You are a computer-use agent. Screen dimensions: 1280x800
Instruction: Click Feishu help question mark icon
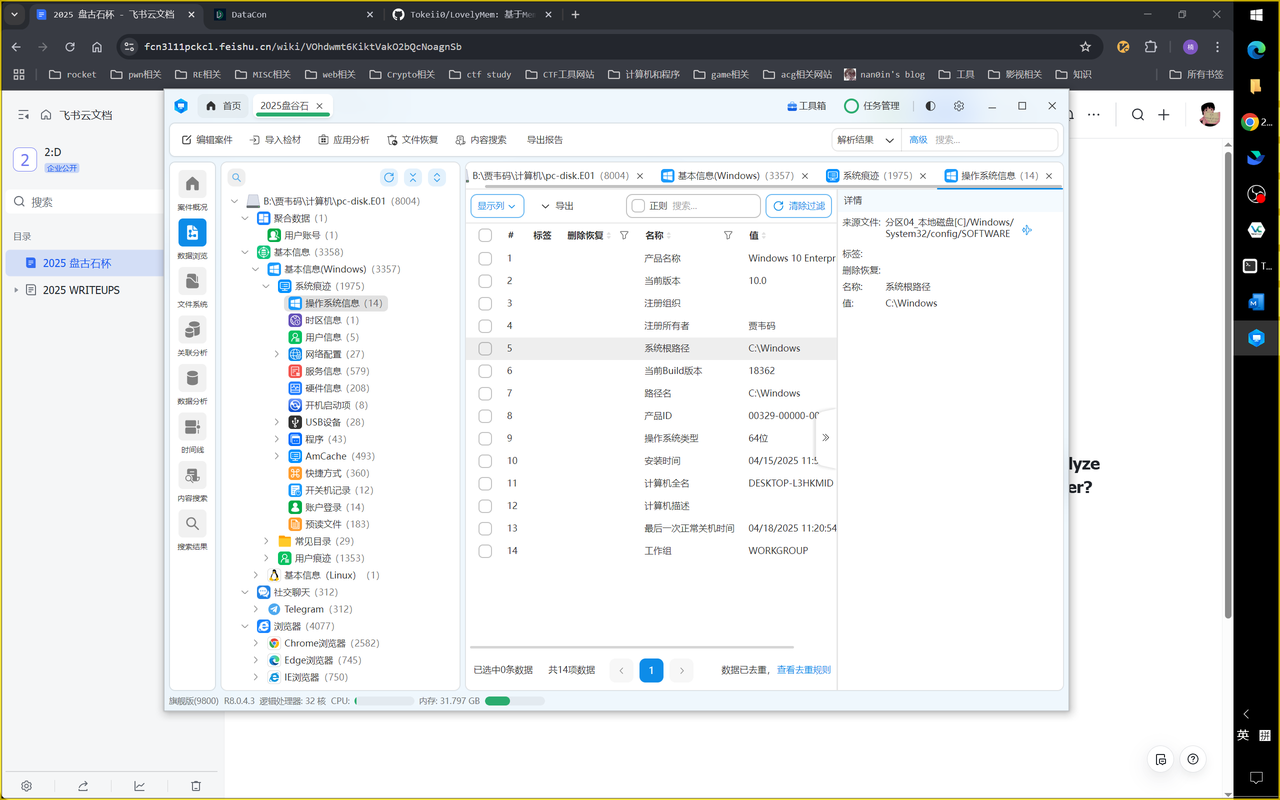(x=1193, y=760)
